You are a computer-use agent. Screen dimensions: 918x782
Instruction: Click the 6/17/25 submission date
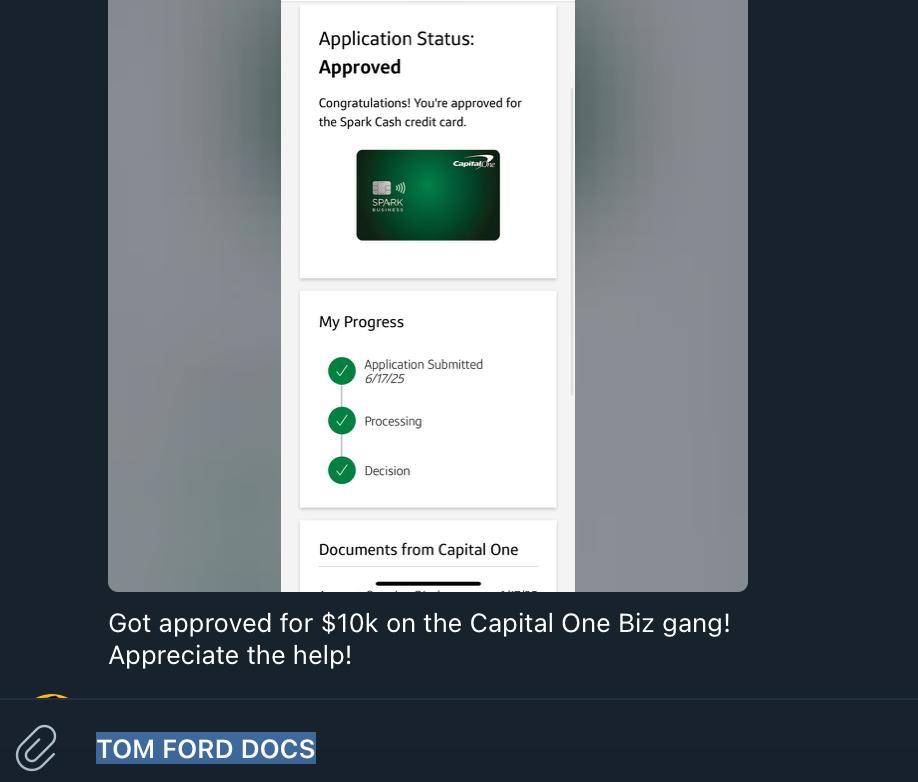[384, 379]
